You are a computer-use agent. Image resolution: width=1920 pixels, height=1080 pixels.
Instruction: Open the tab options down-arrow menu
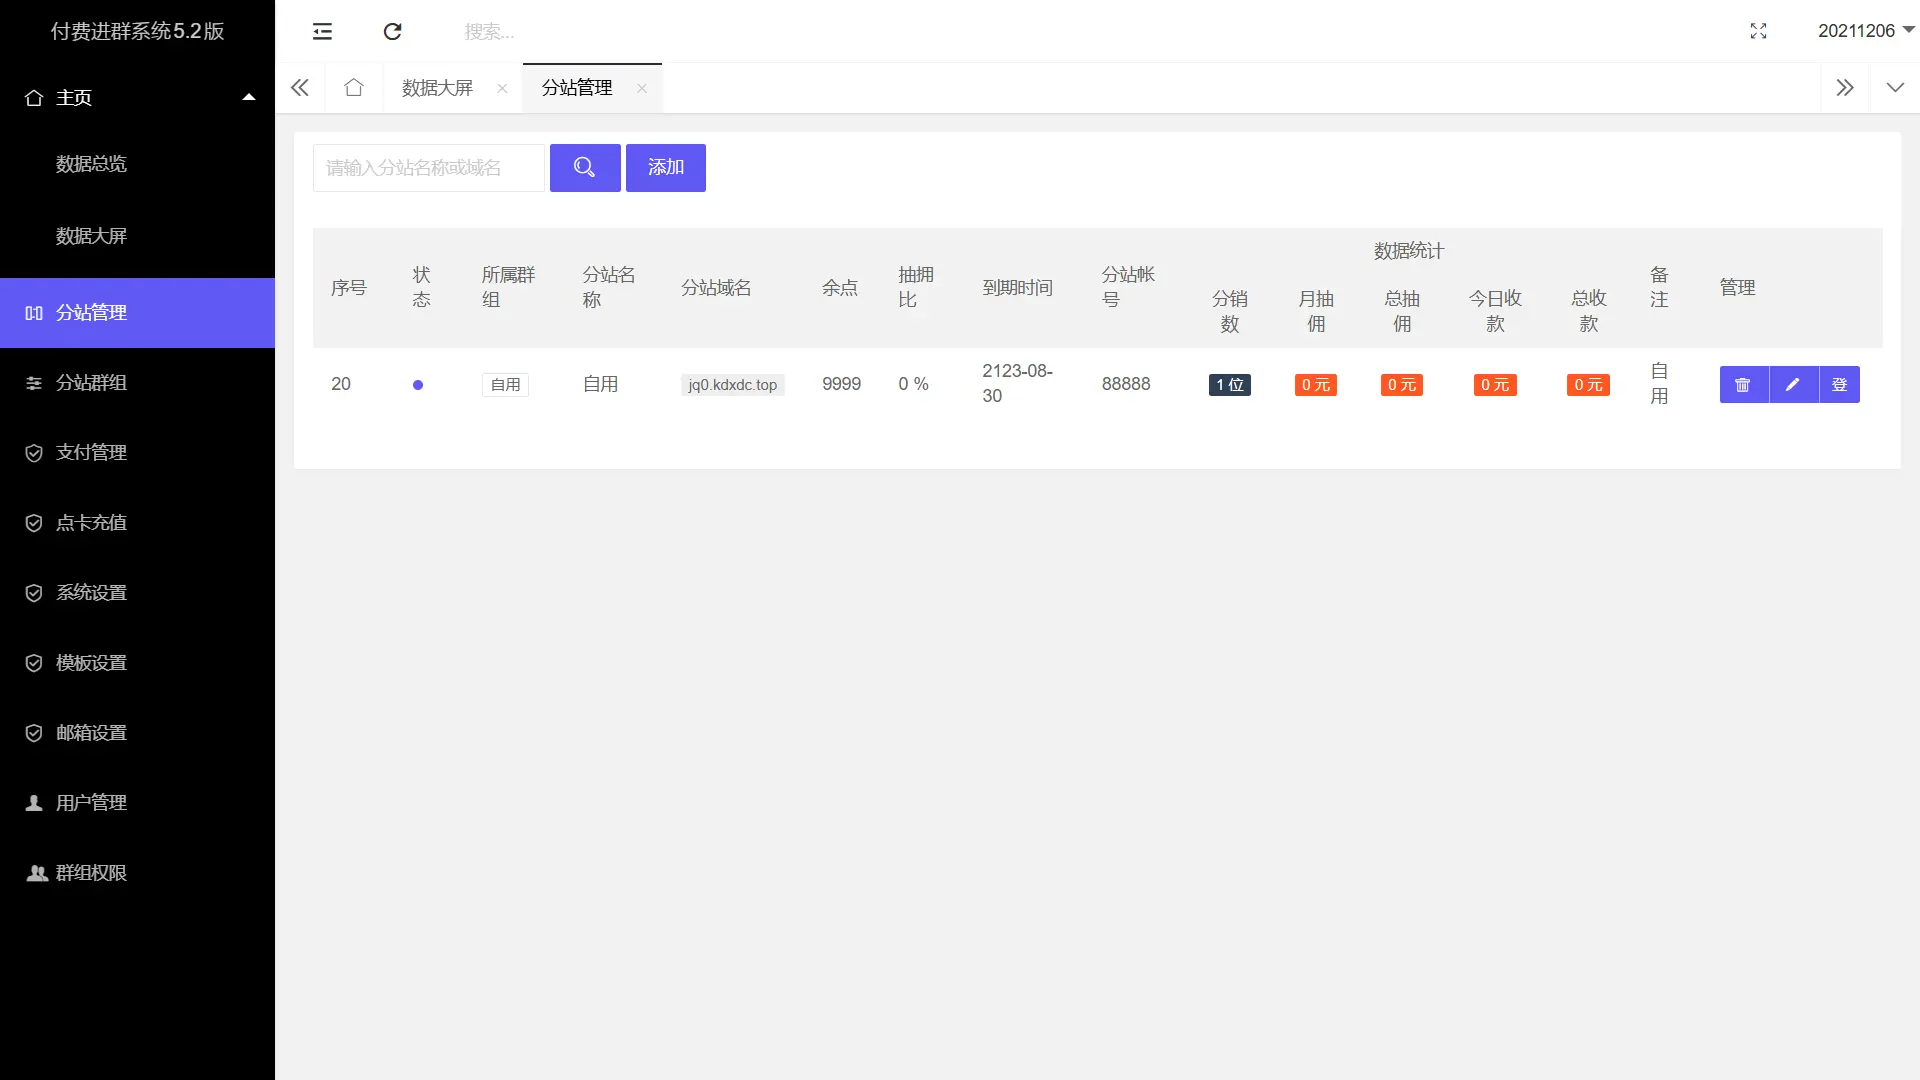click(x=1894, y=88)
